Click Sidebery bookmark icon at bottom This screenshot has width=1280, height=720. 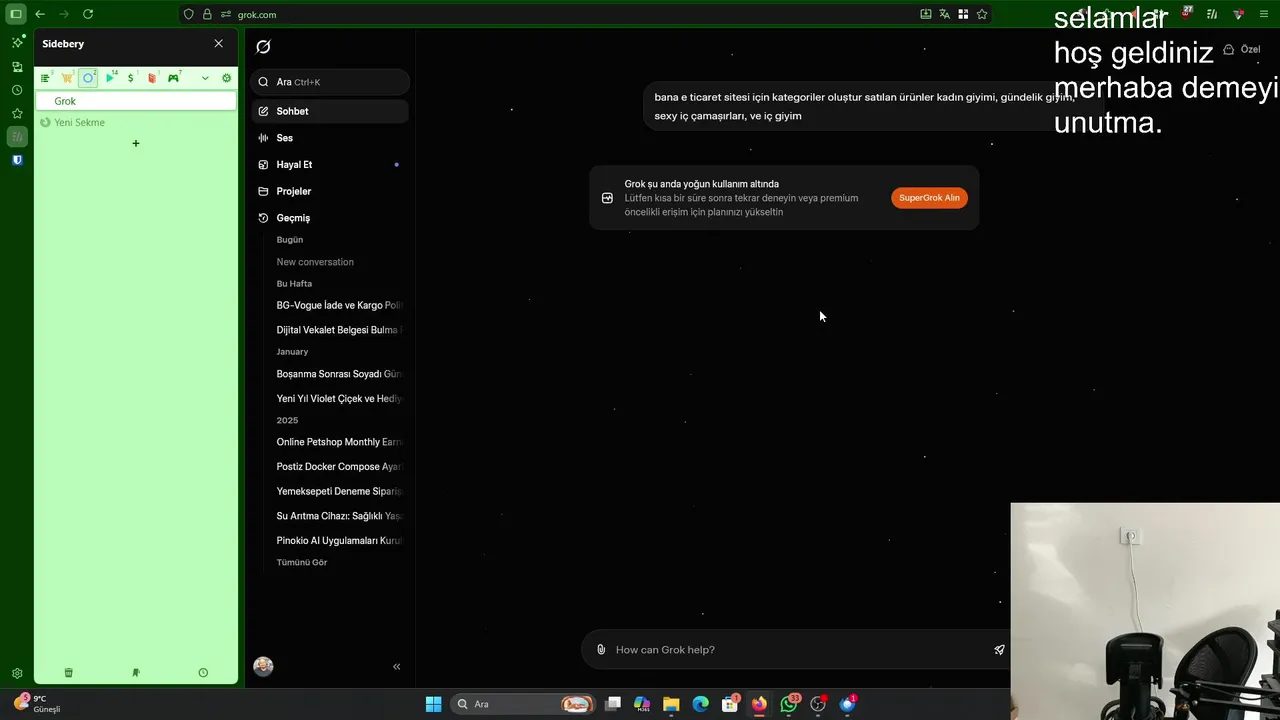coord(136,673)
